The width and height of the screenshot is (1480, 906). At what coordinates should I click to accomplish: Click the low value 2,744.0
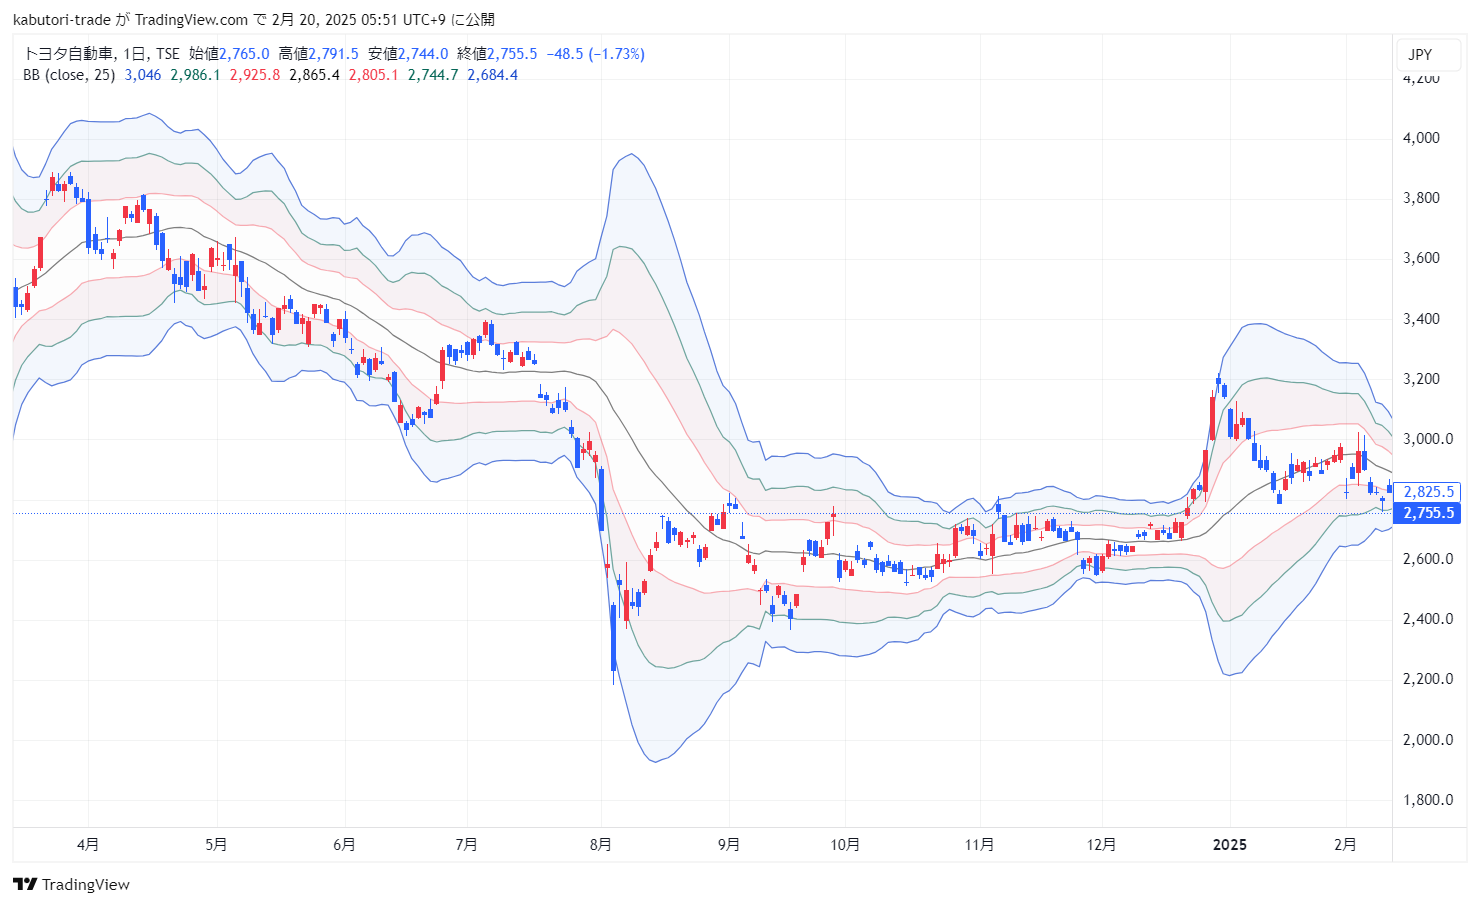tap(423, 54)
